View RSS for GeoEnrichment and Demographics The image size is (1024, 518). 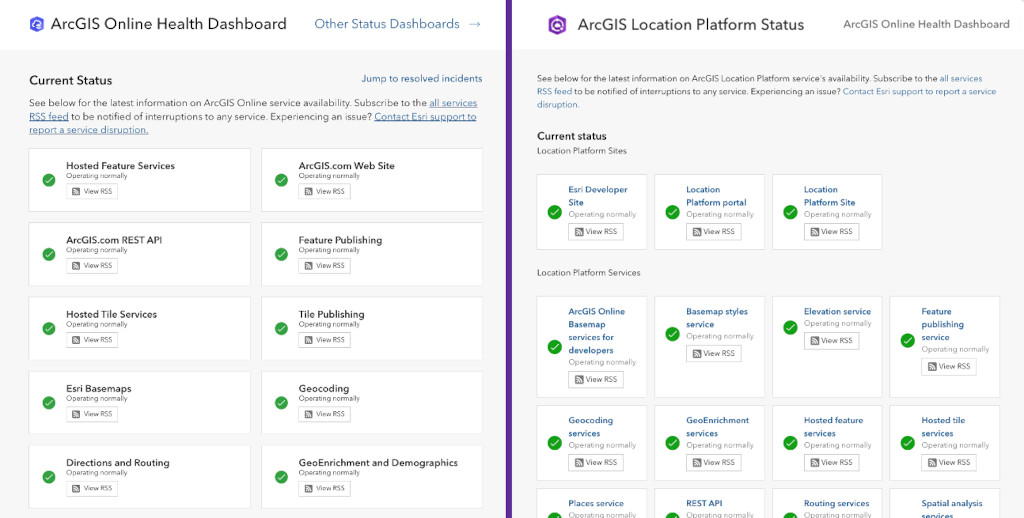(x=324, y=488)
